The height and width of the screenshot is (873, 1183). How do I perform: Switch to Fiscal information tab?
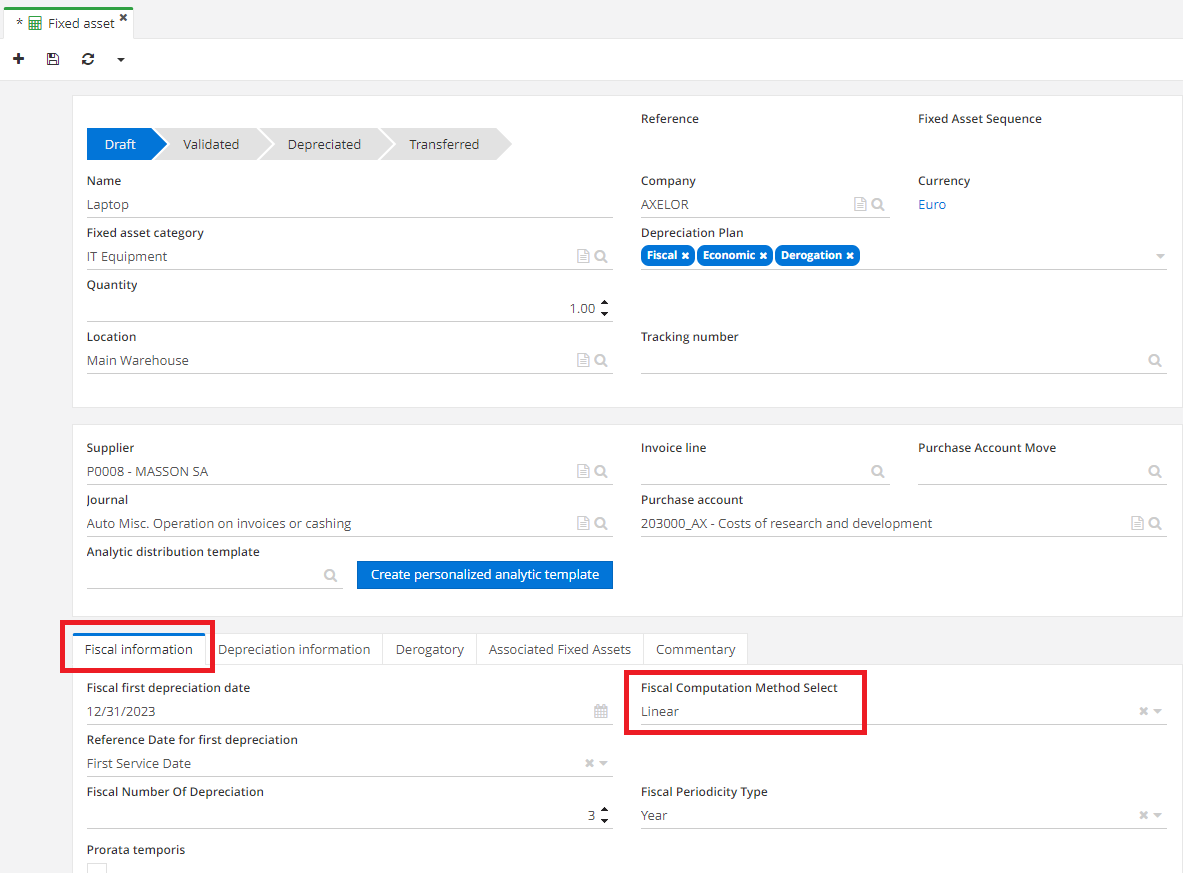[x=139, y=650]
